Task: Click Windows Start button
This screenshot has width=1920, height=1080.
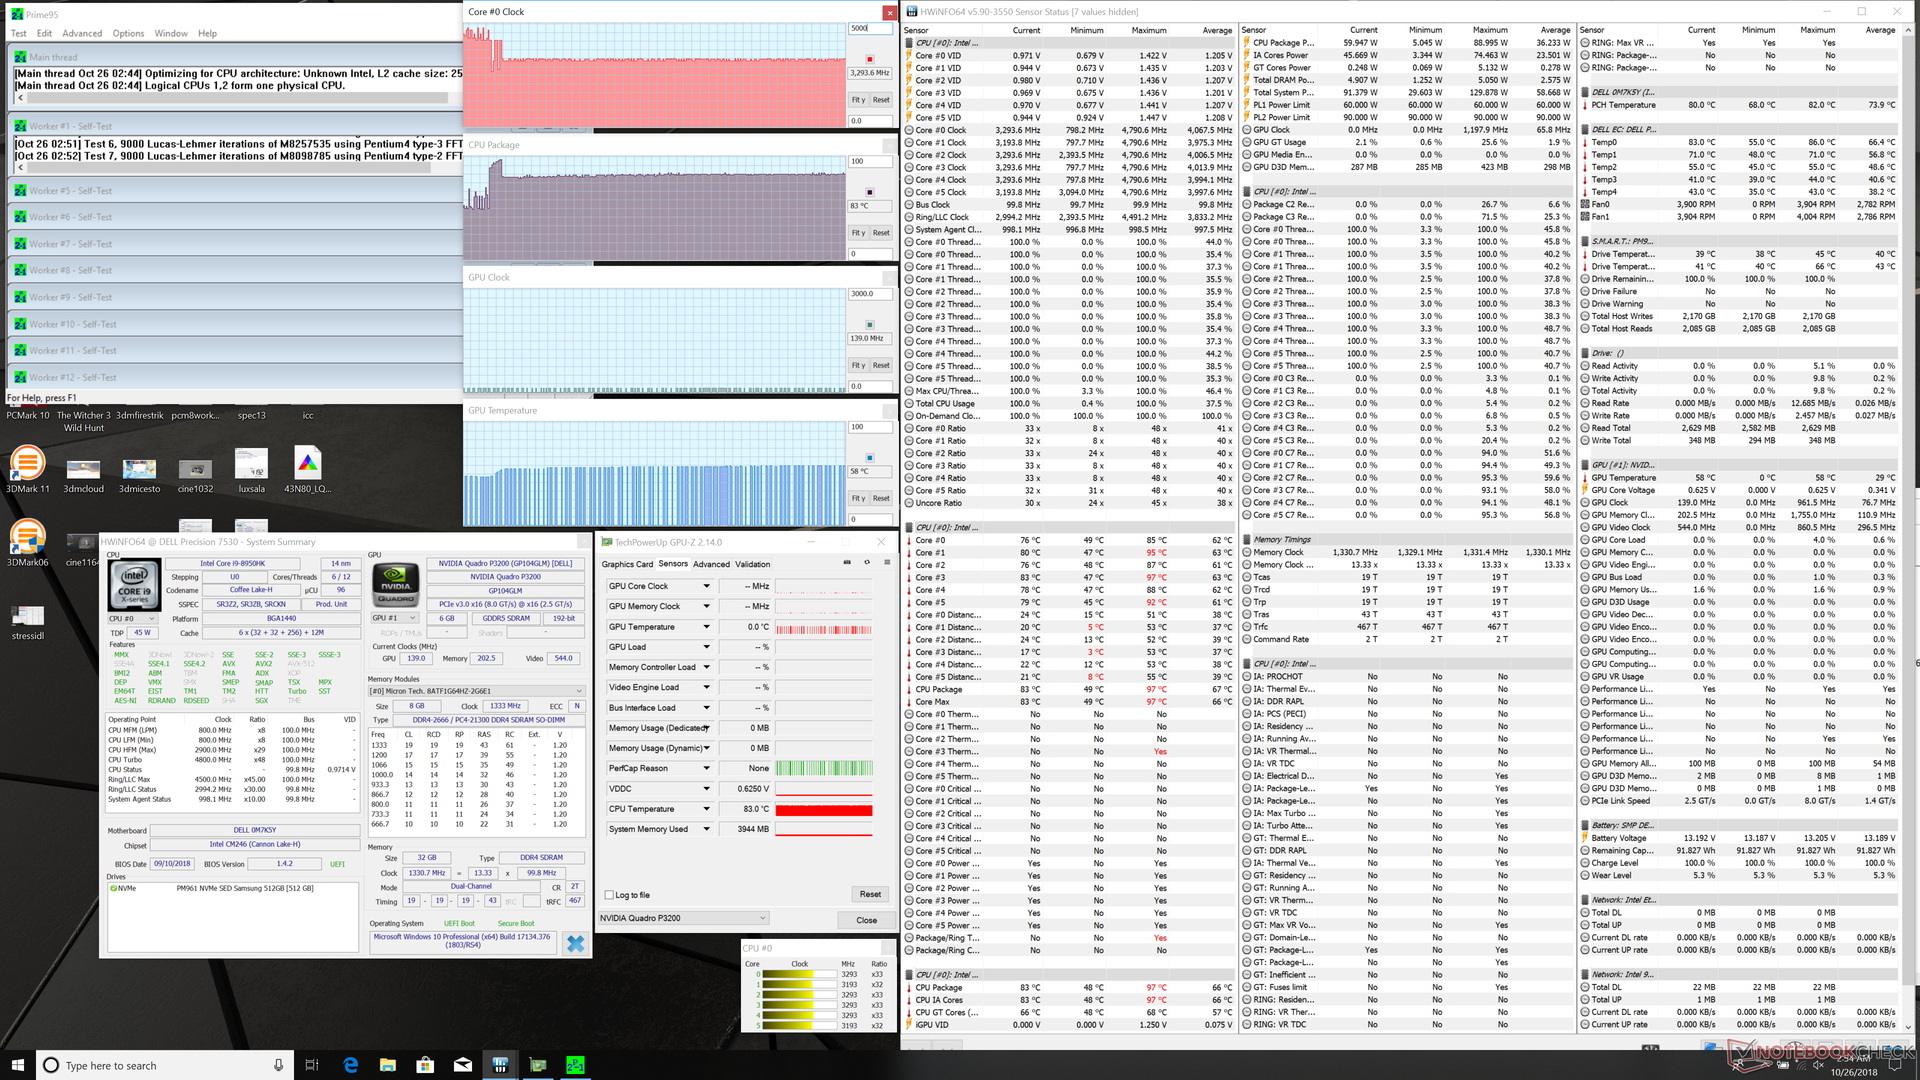Action: (x=17, y=1065)
